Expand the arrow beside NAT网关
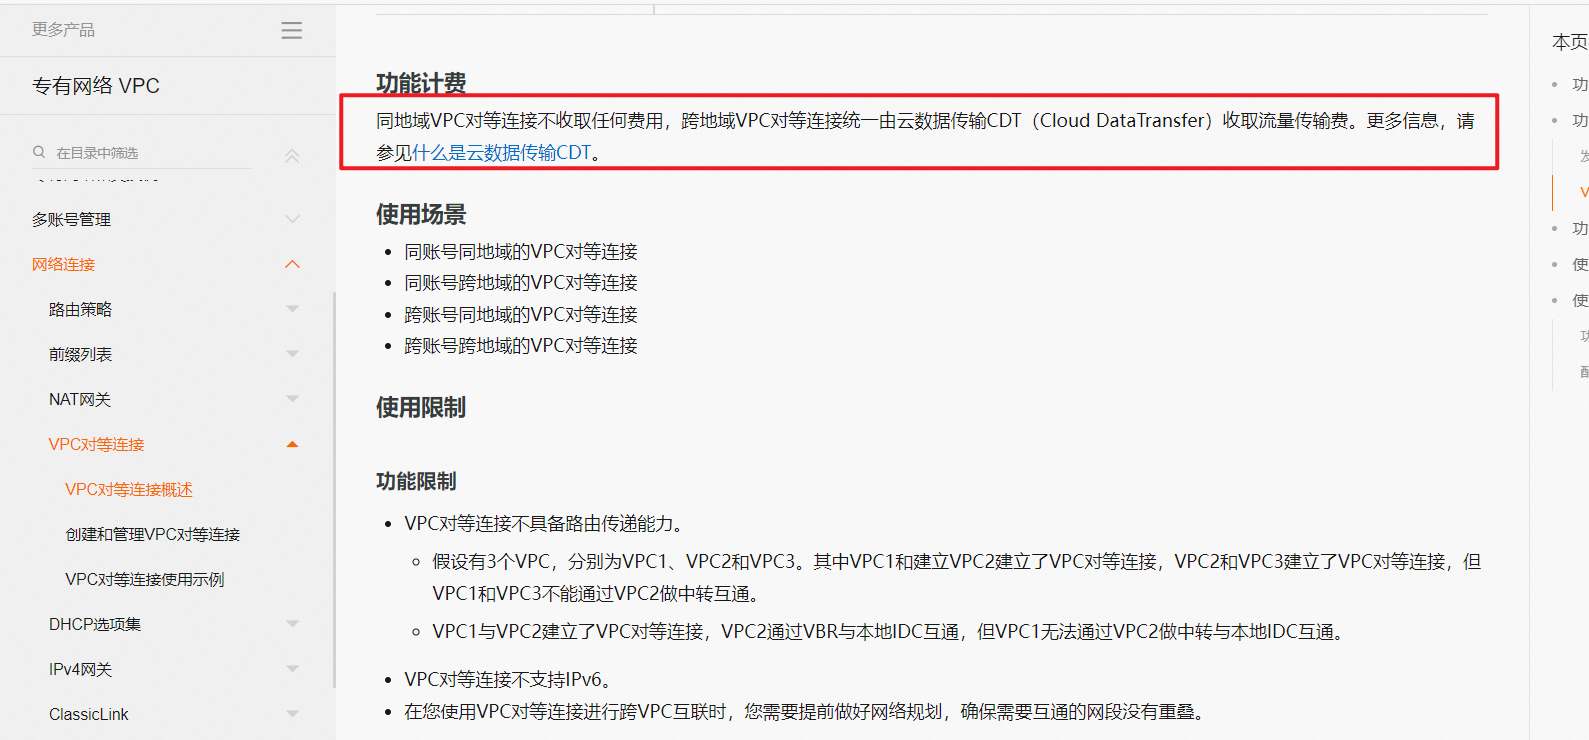The width and height of the screenshot is (1589, 740). [x=292, y=399]
